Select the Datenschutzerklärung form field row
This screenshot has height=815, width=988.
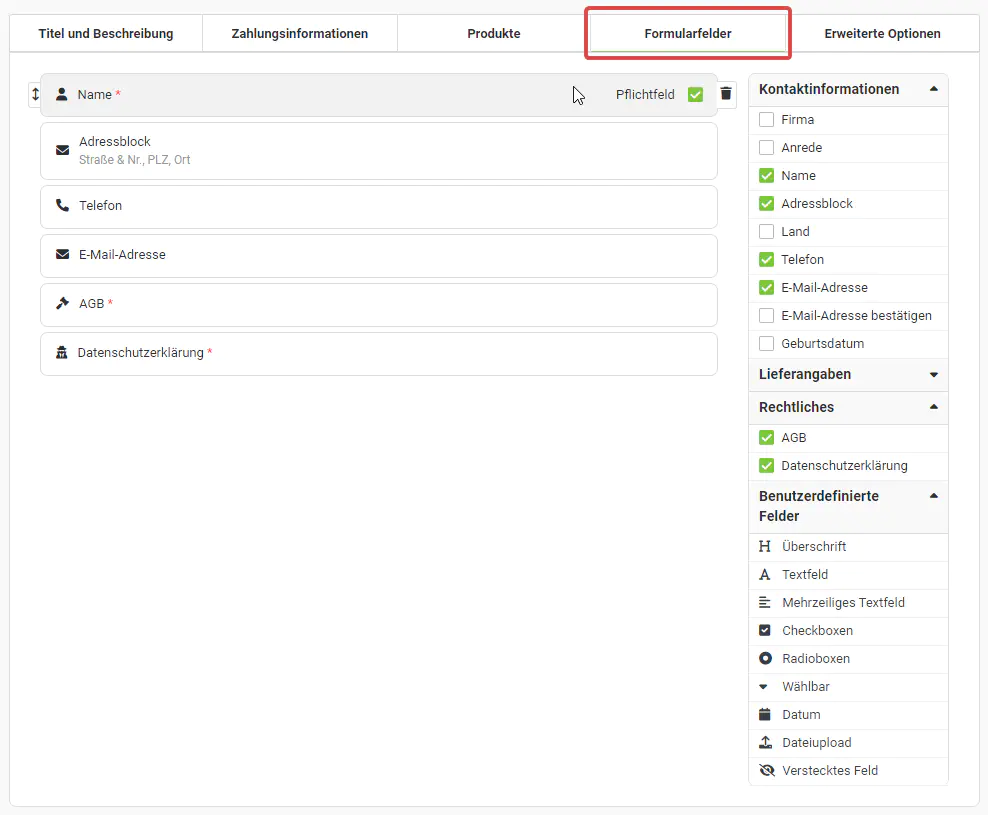click(378, 353)
